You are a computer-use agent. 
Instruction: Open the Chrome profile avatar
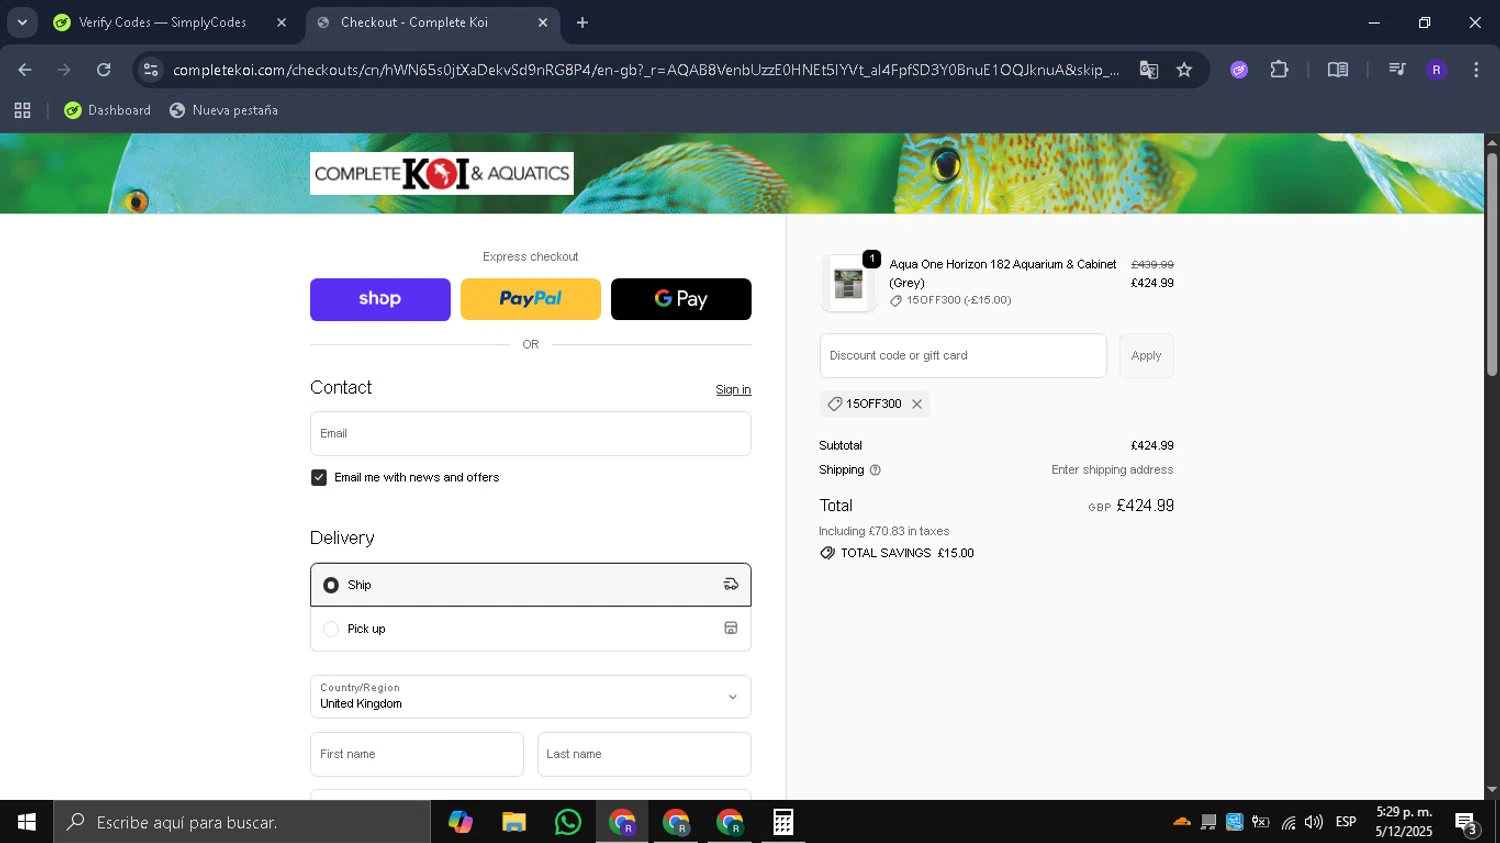(x=1436, y=70)
